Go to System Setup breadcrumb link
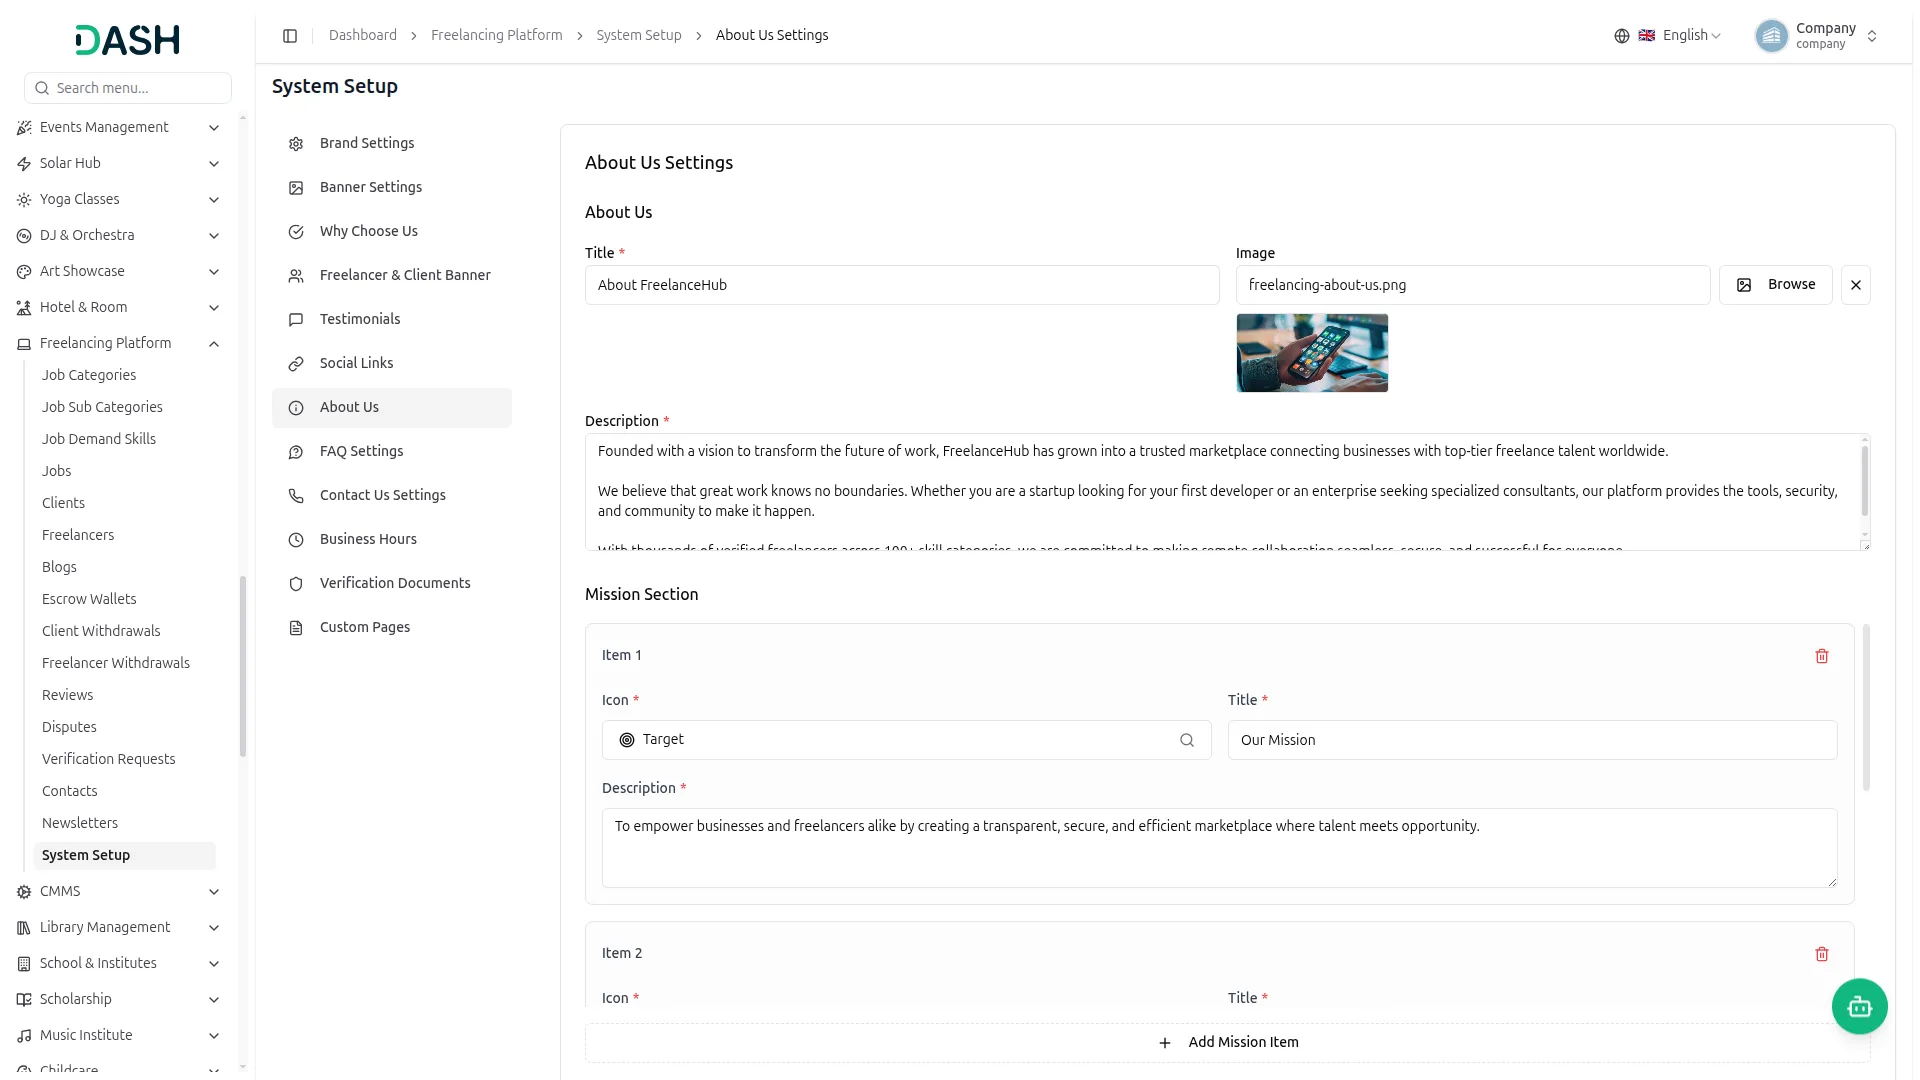The width and height of the screenshot is (1920, 1080). (639, 35)
